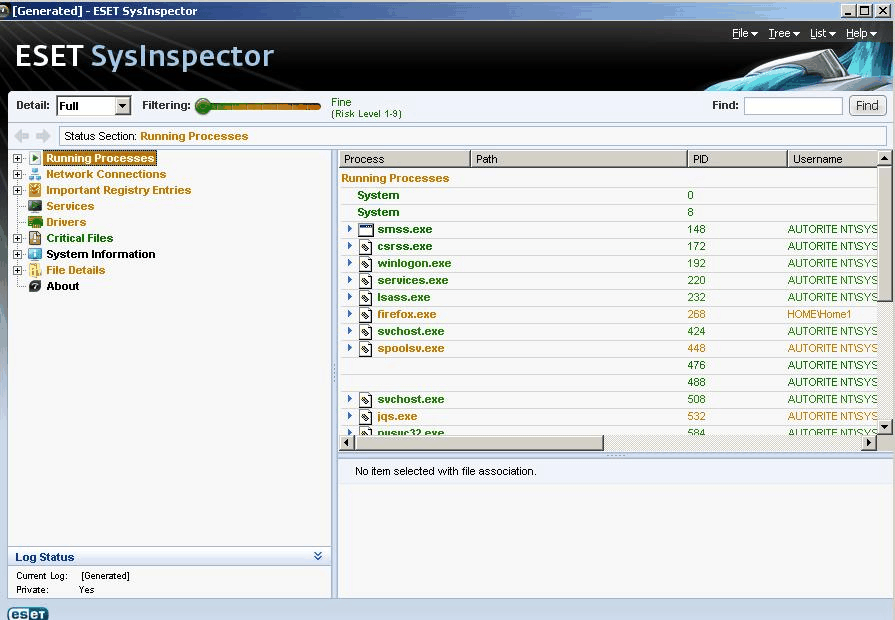Click the services.exe process icon
The image size is (895, 620).
[366, 281]
